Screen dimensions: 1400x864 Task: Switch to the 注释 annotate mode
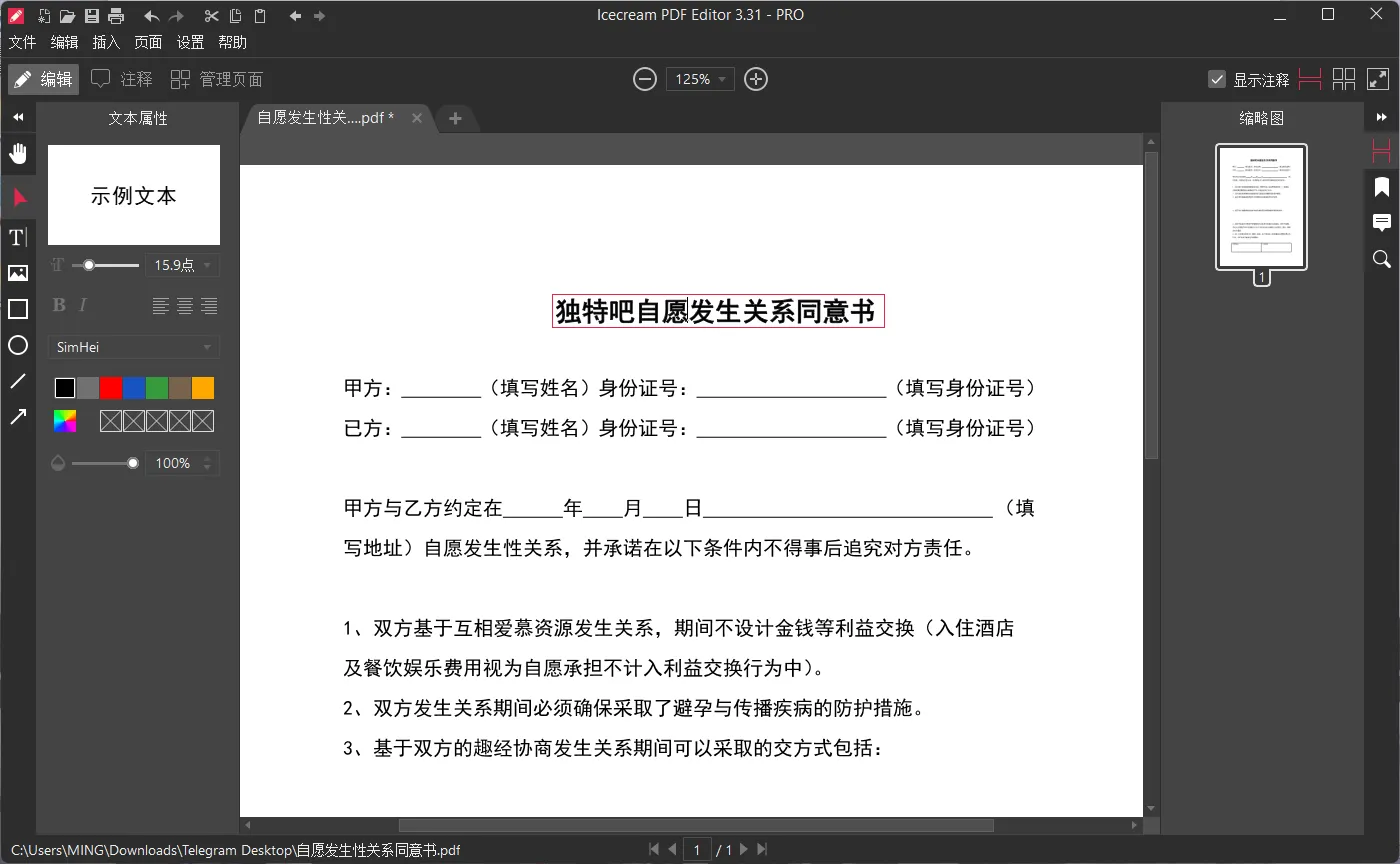(x=122, y=79)
